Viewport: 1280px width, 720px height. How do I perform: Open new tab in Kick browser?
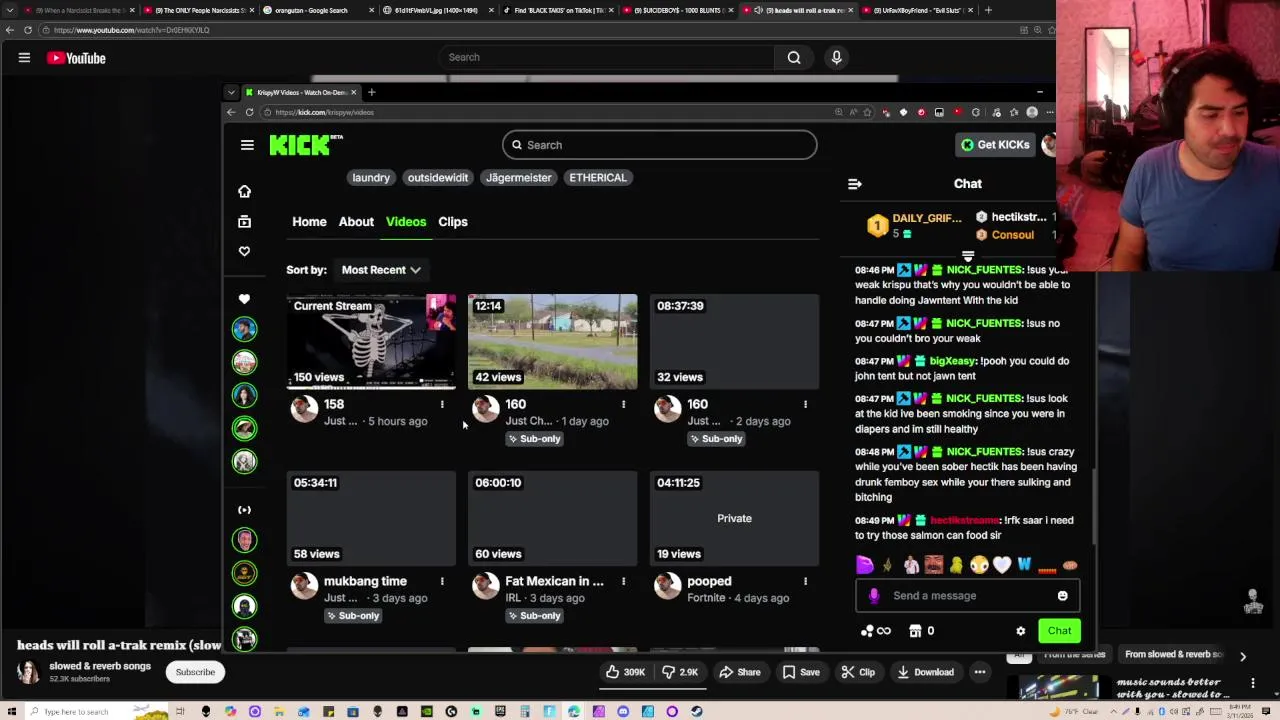(x=371, y=92)
